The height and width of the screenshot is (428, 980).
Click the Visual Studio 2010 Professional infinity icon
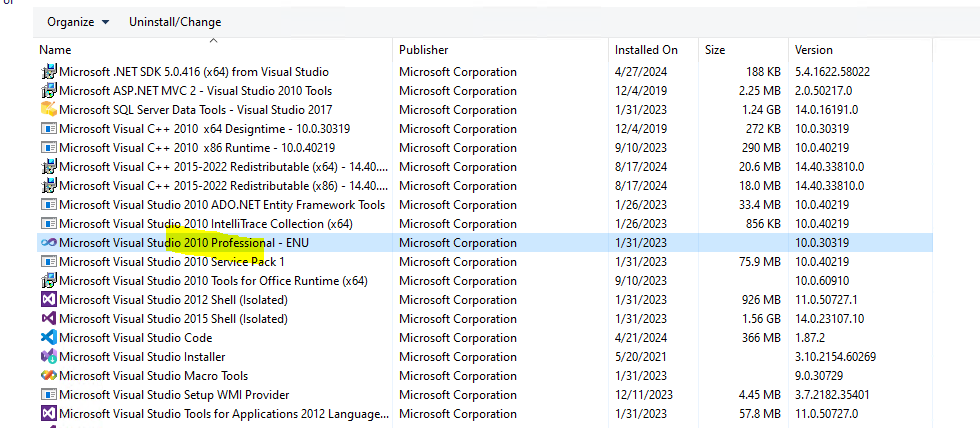[48, 242]
